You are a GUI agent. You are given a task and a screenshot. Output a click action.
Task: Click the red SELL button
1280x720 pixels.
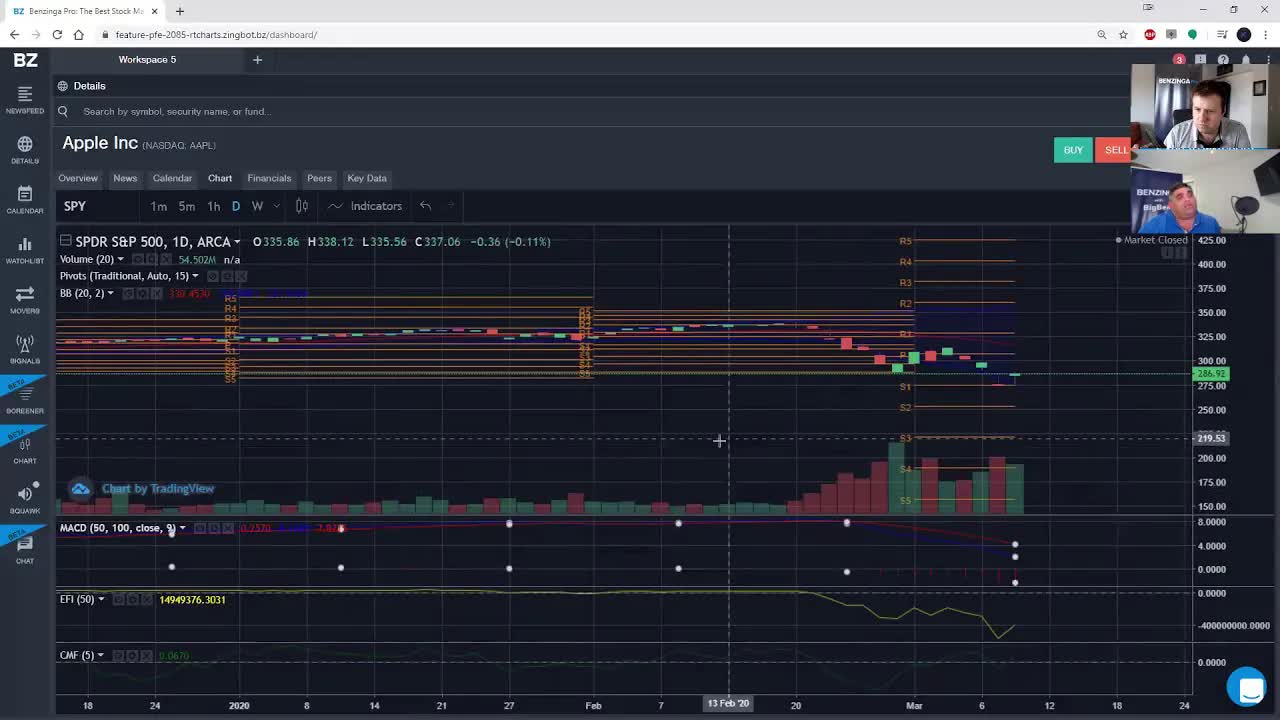coord(1115,150)
